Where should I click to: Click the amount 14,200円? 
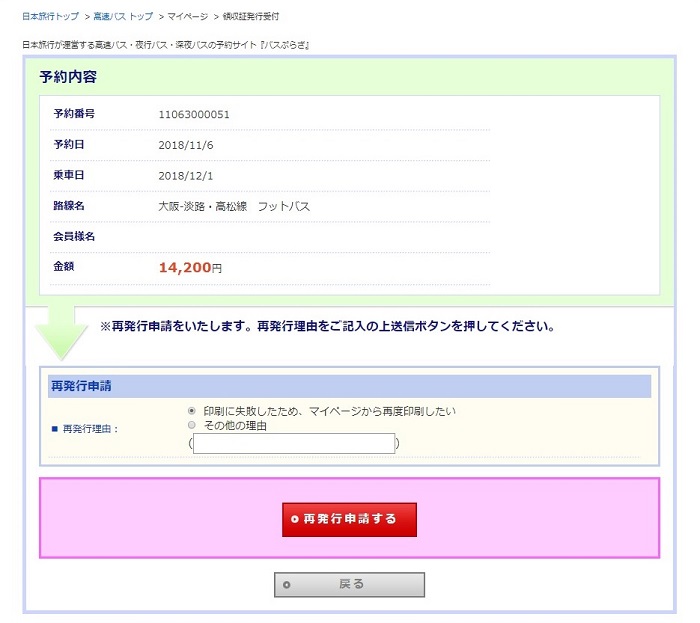(x=190, y=268)
